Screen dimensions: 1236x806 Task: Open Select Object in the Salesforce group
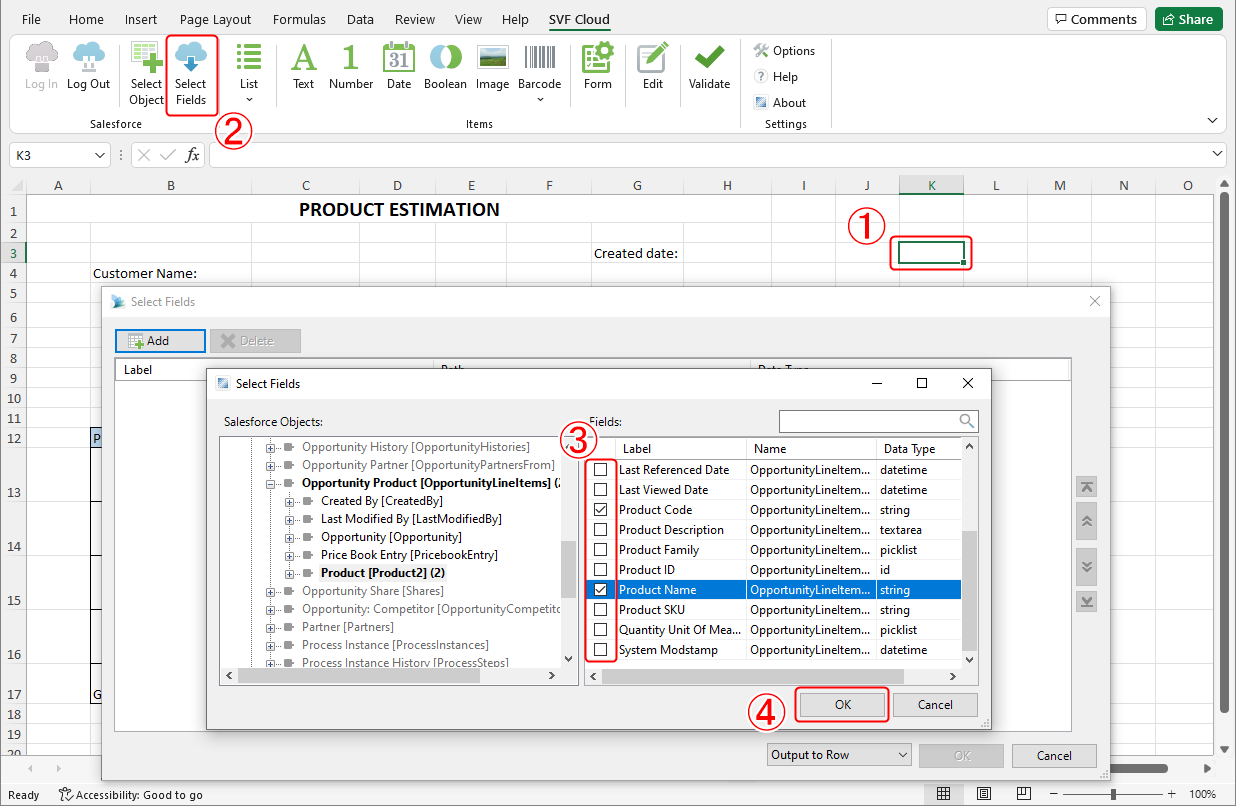pyautogui.click(x=146, y=72)
